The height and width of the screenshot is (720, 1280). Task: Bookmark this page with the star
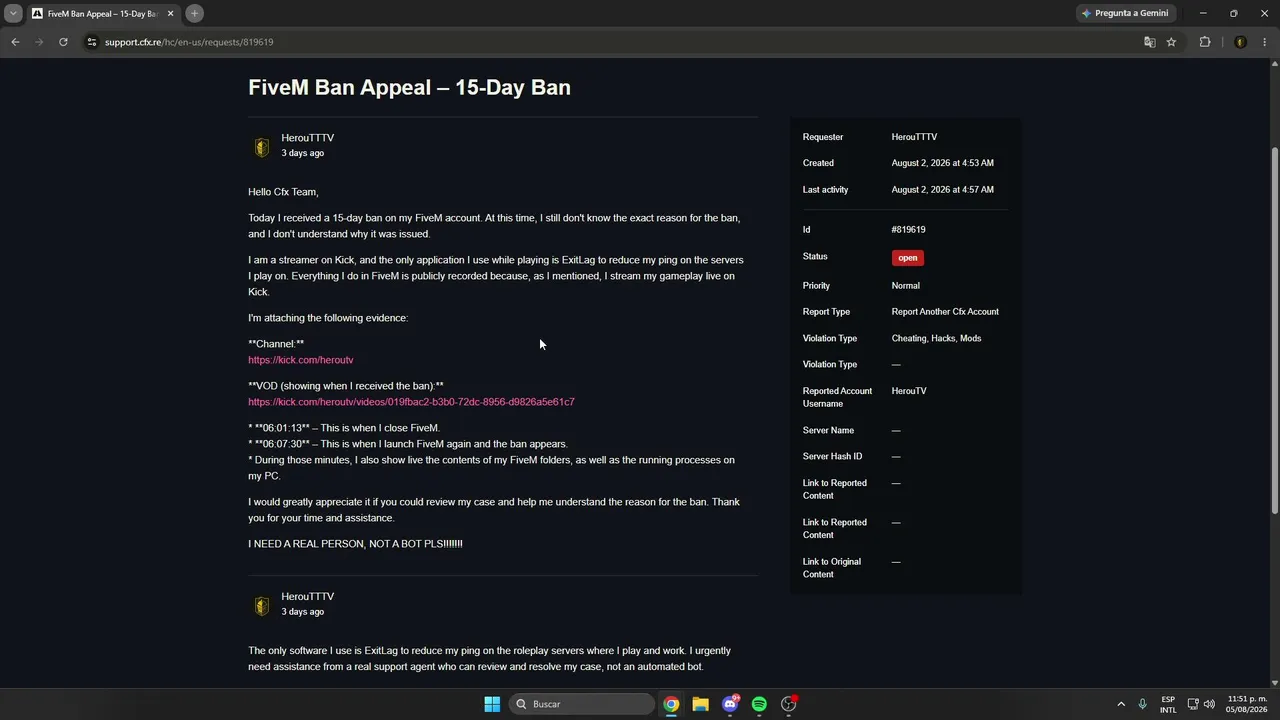(1171, 42)
